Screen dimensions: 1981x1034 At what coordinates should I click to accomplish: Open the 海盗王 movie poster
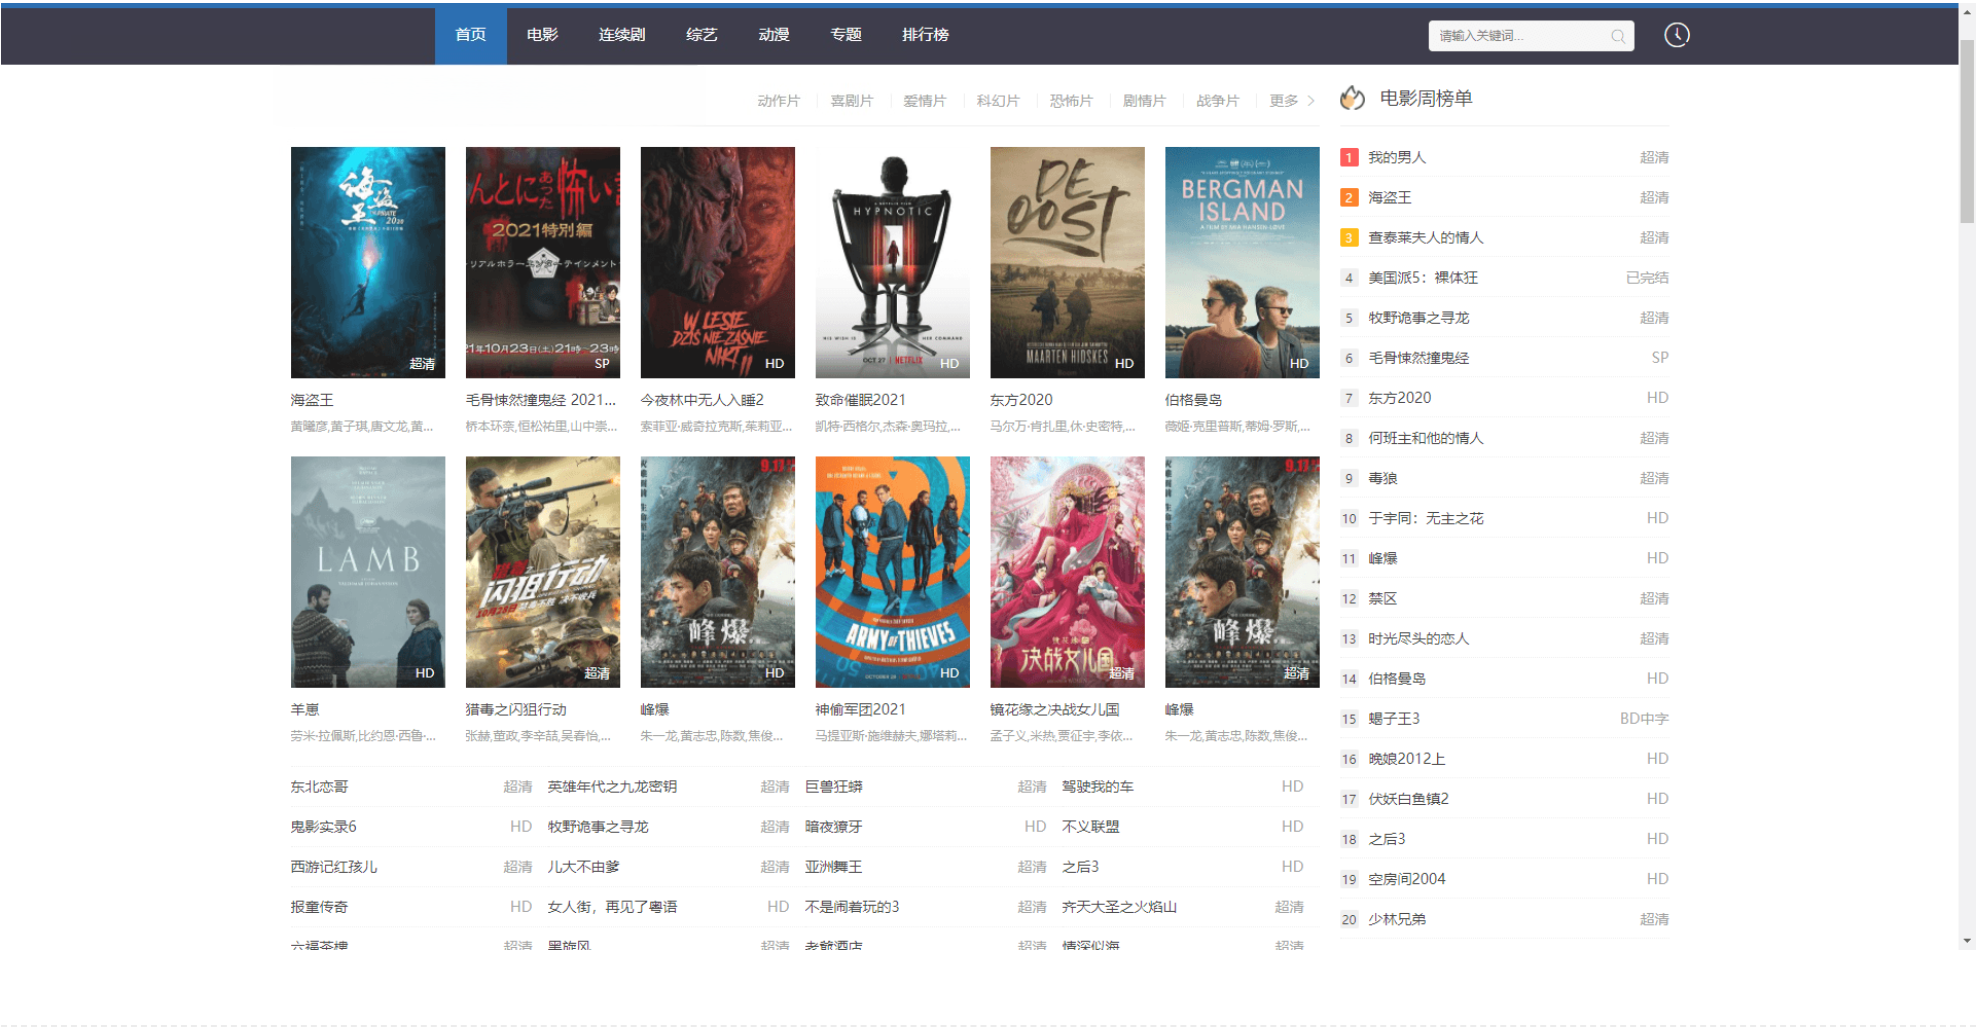click(x=368, y=262)
